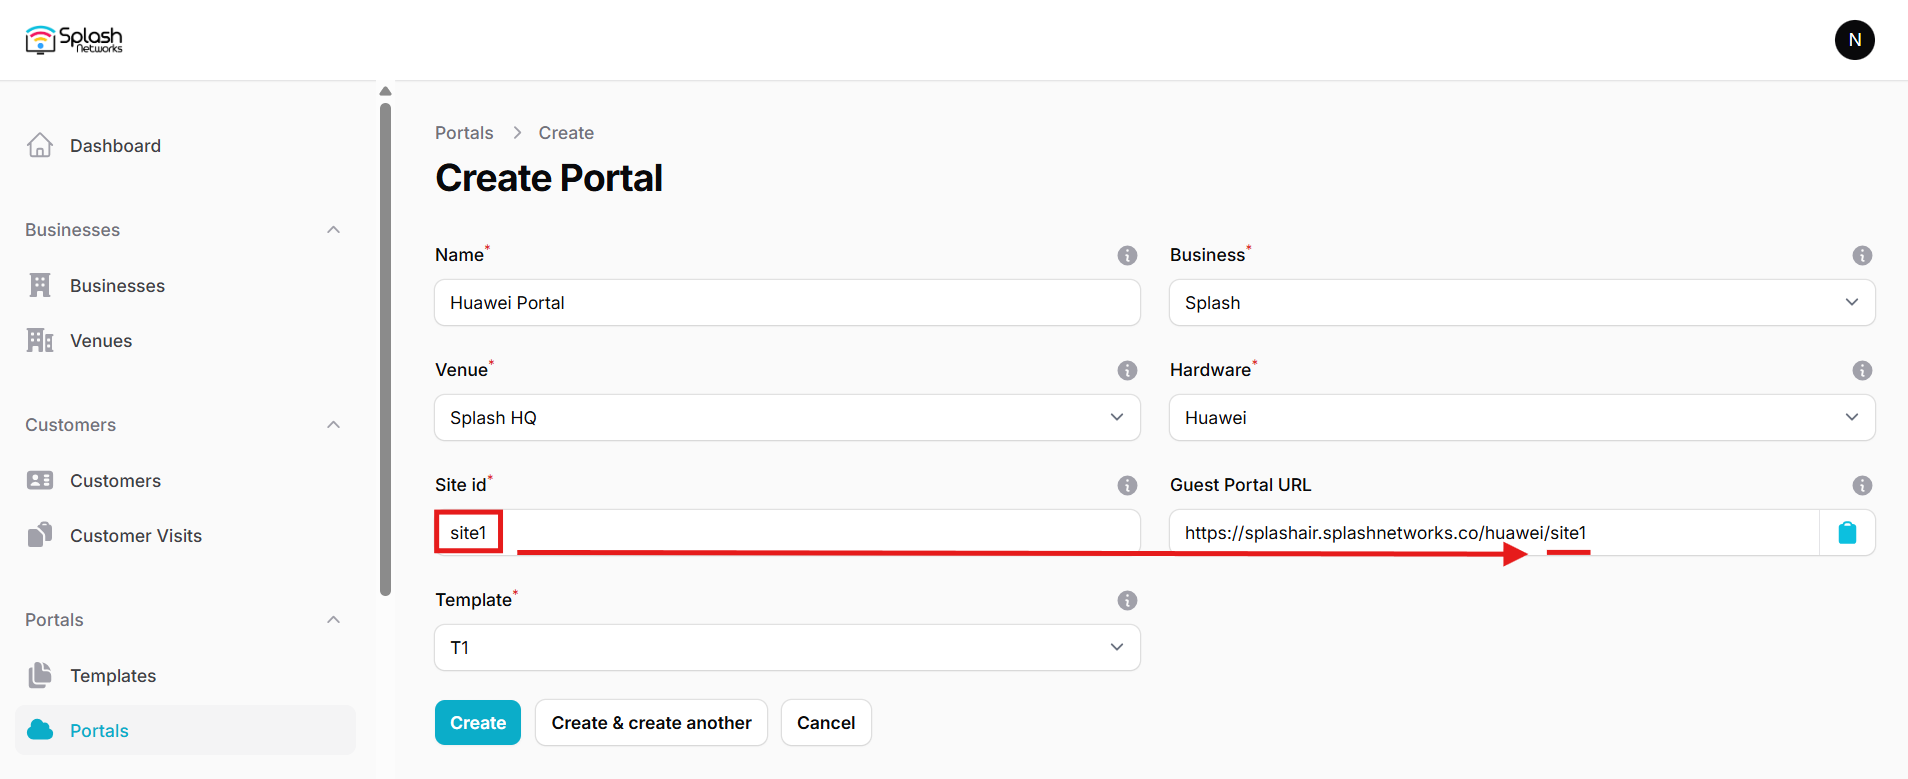Show info tooltip for Business field

tap(1862, 255)
